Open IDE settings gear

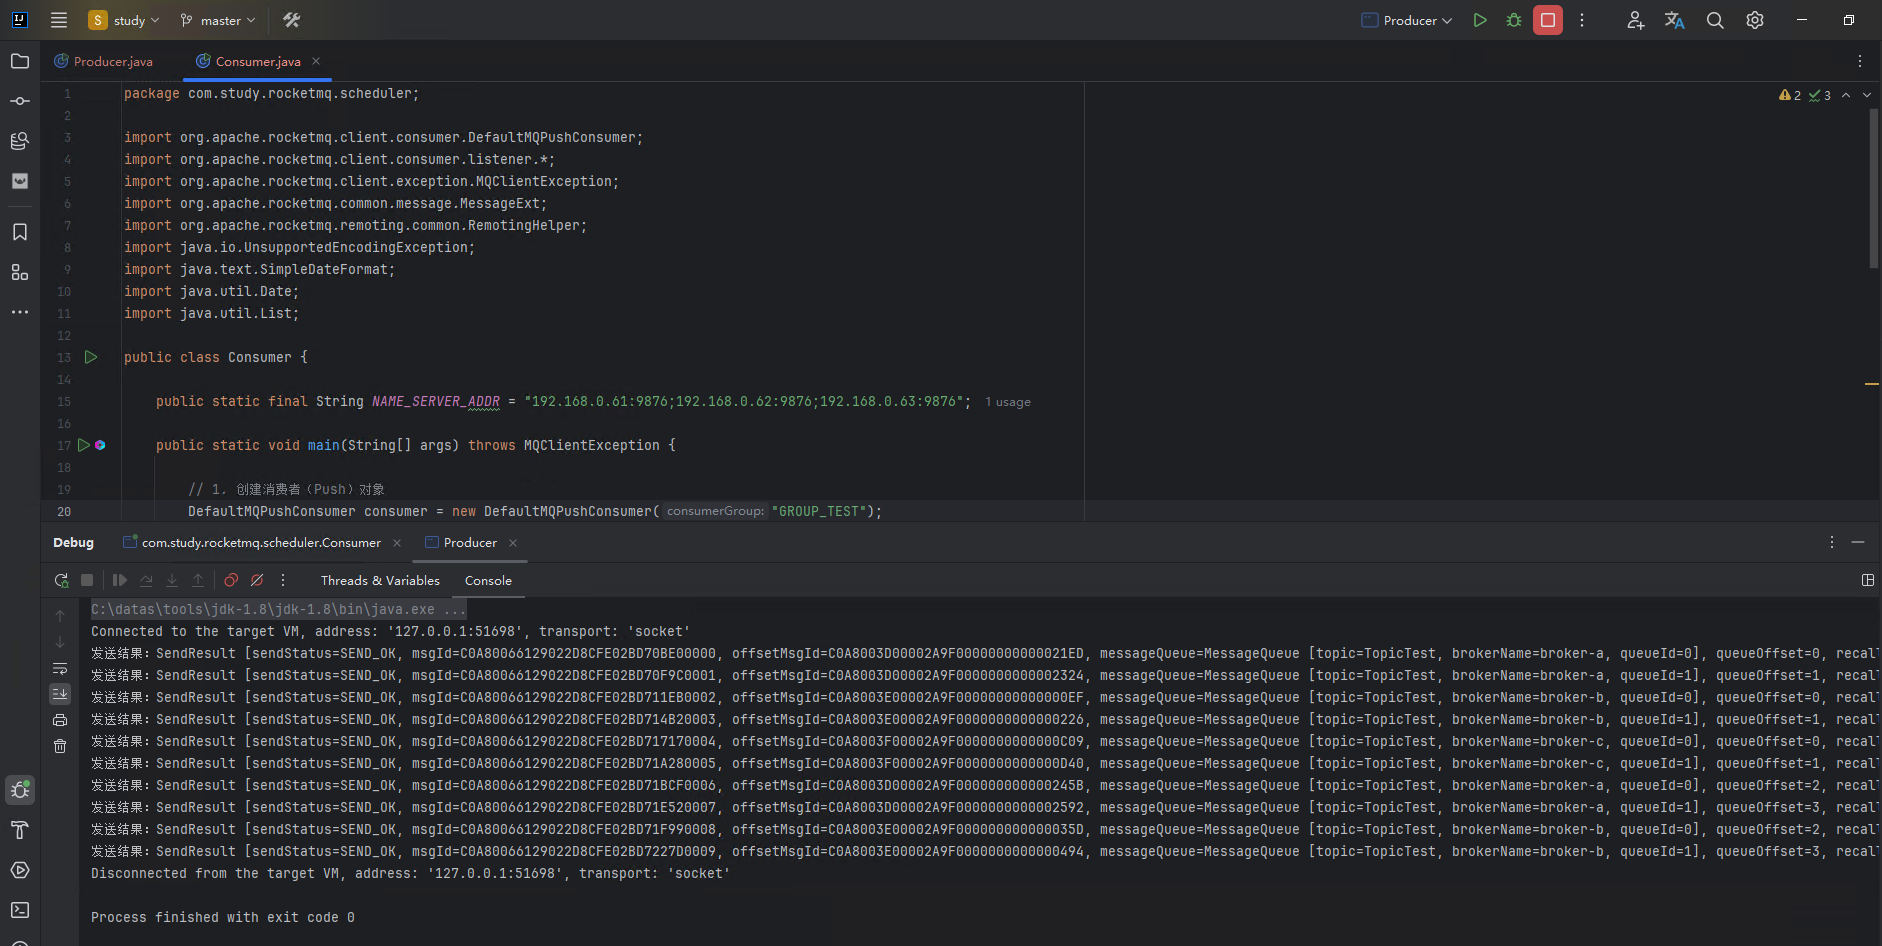tap(1755, 20)
